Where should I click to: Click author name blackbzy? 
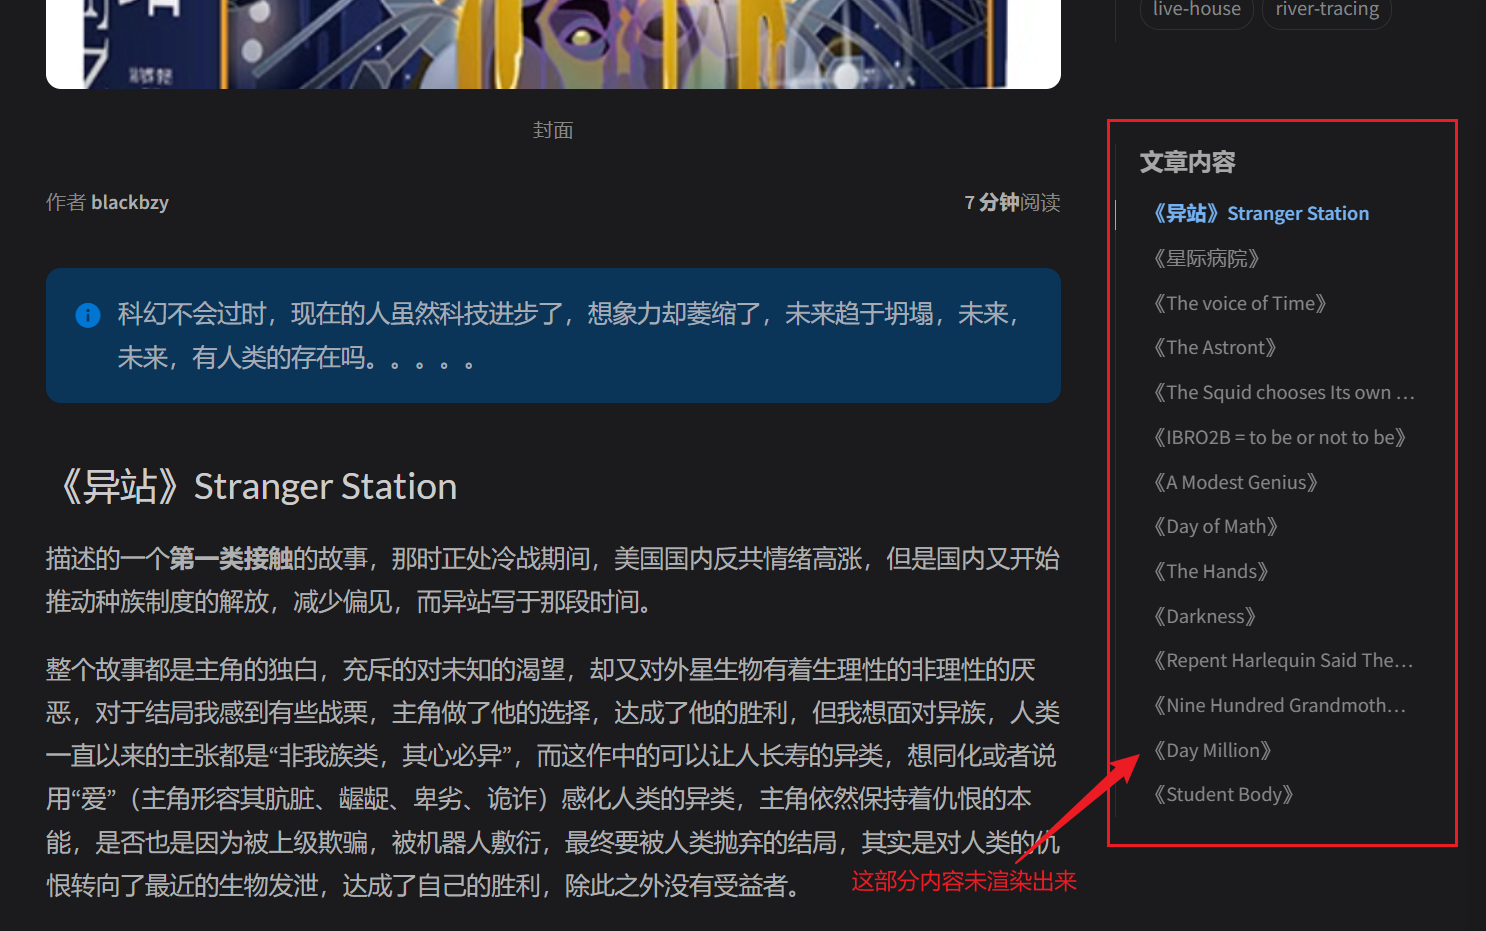coord(130,202)
